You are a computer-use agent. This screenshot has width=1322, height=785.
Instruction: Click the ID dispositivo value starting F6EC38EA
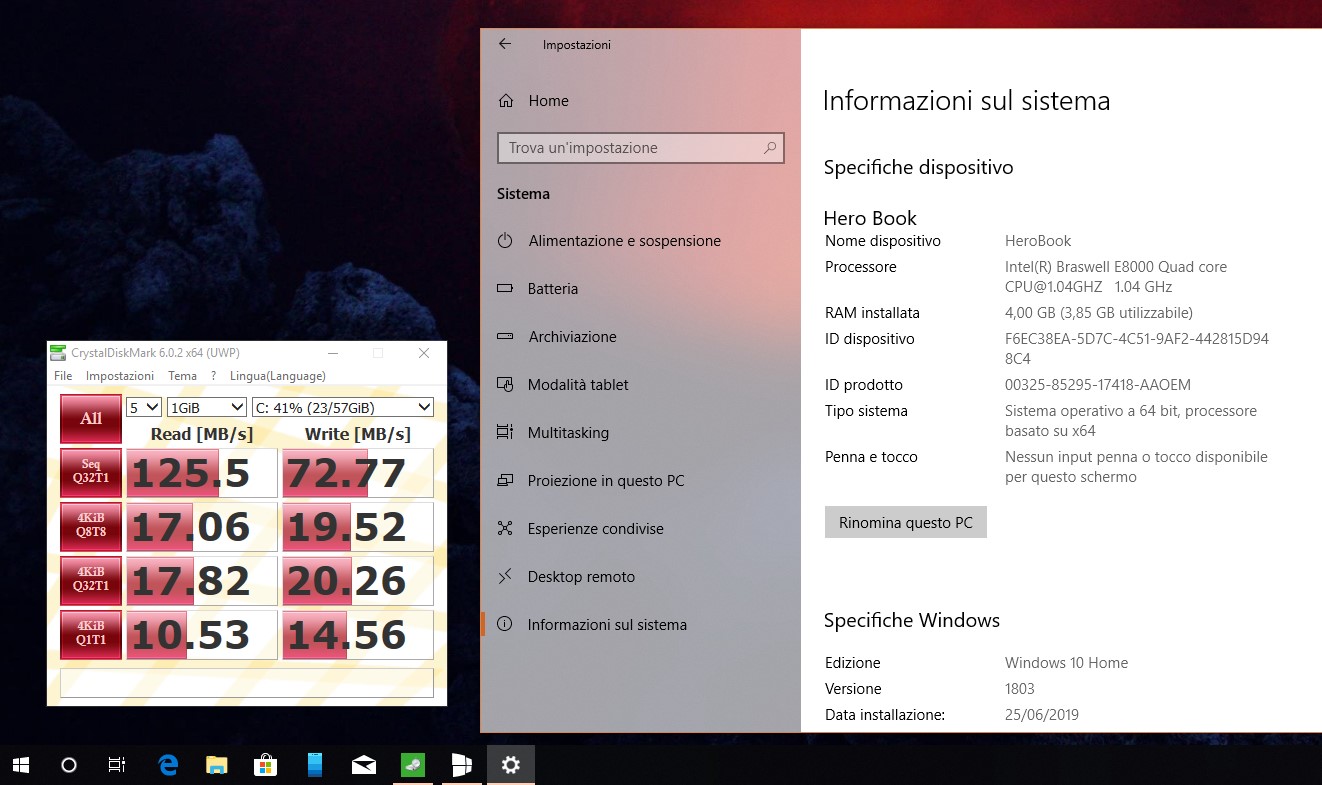click(1137, 349)
